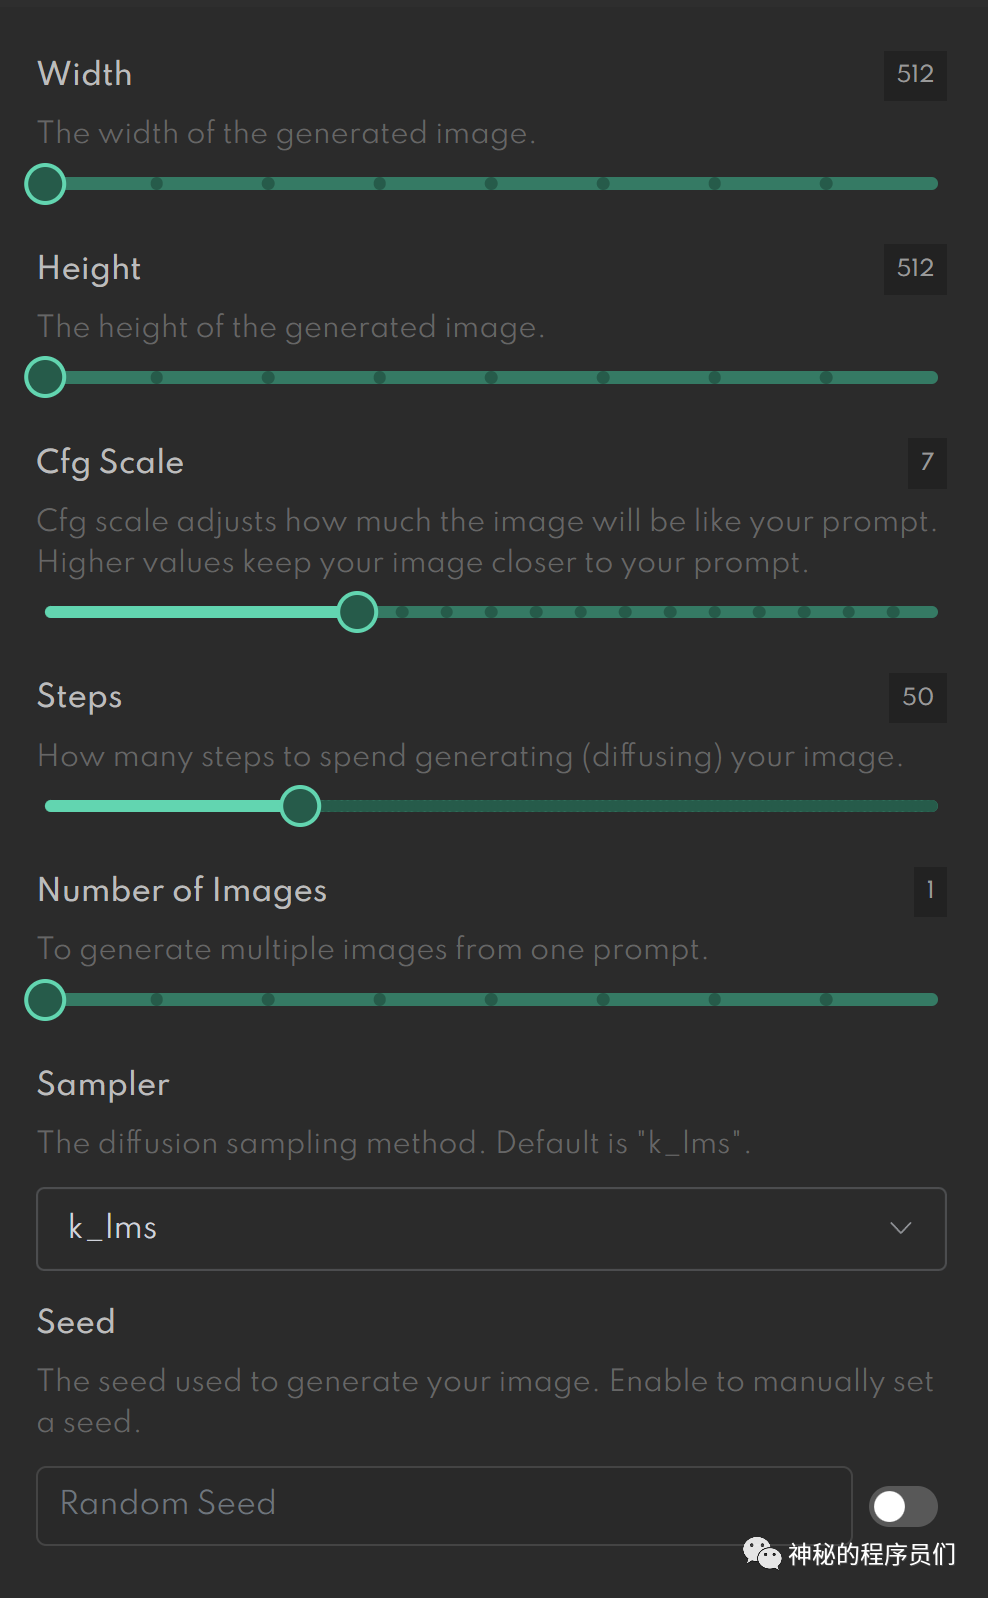This screenshot has width=988, height=1598.
Task: Click the final dot on Cfg Scale slider
Action: click(x=893, y=612)
